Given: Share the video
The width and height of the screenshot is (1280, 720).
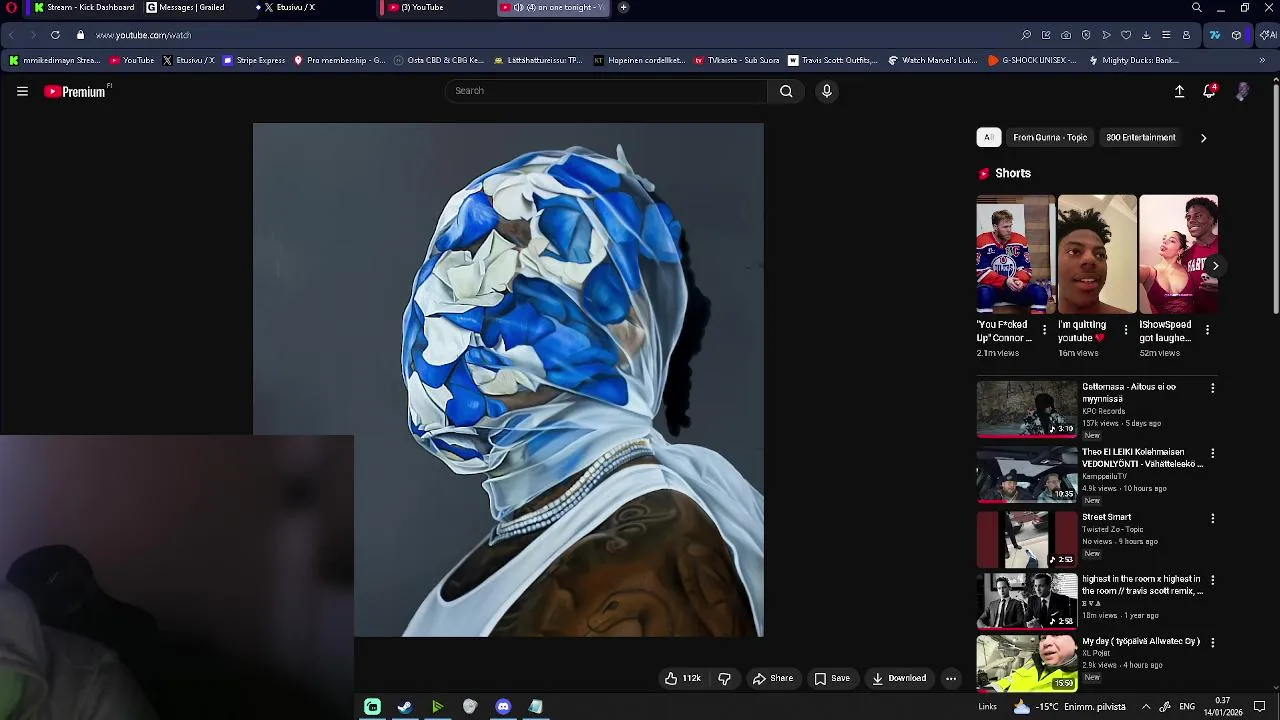Looking at the screenshot, I should pos(772,678).
